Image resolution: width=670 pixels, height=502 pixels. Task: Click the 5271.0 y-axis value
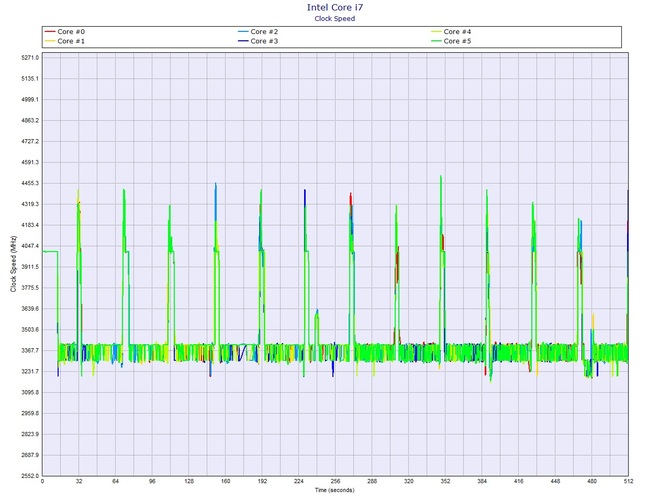click(x=29, y=58)
